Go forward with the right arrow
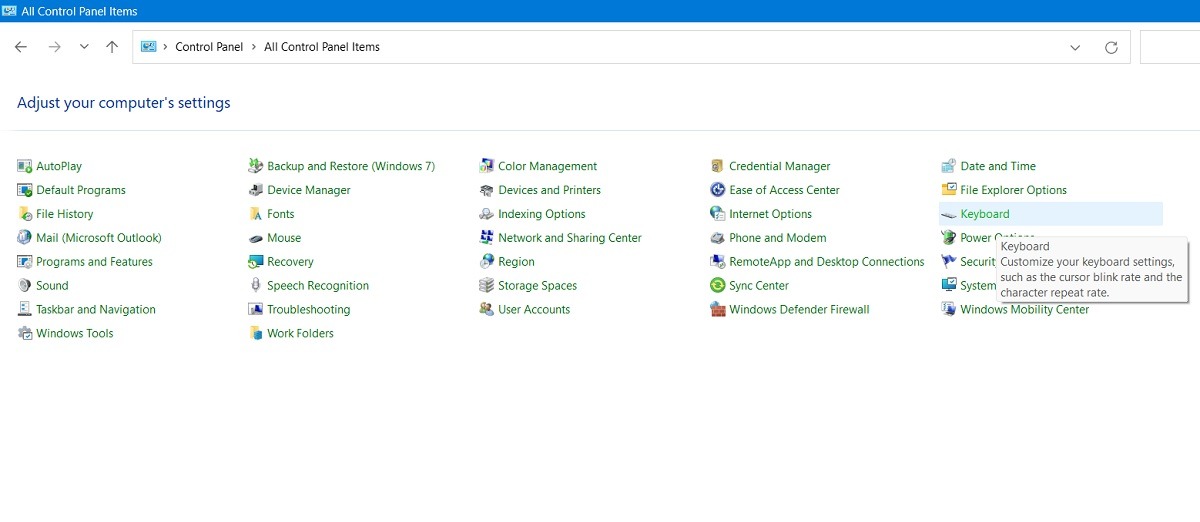The height and width of the screenshot is (522, 1200). (x=55, y=47)
